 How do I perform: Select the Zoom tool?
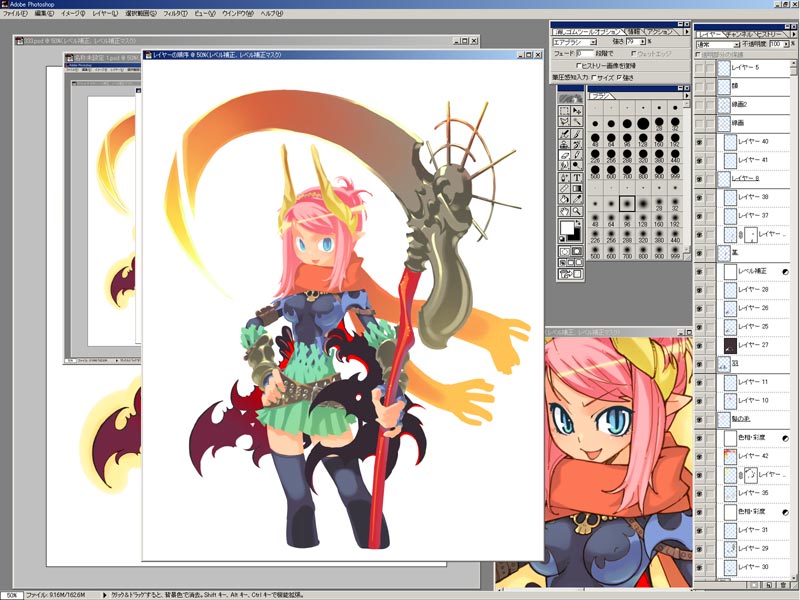pyautogui.click(x=577, y=211)
